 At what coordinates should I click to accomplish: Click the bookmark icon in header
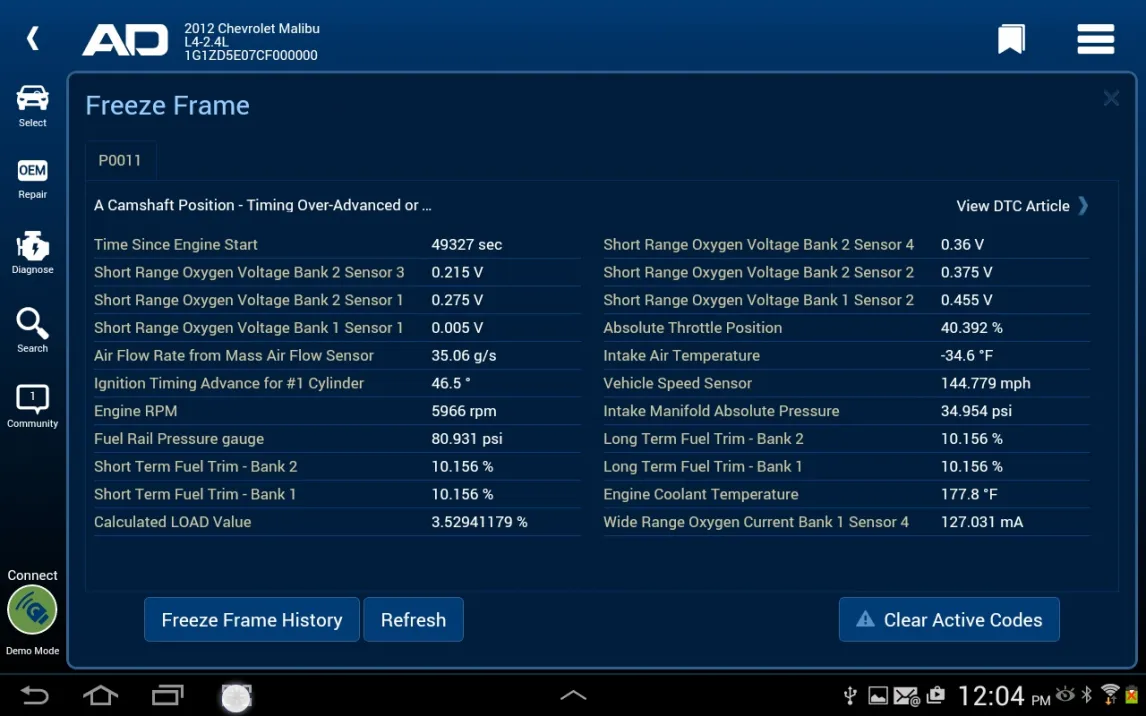tap(1011, 40)
